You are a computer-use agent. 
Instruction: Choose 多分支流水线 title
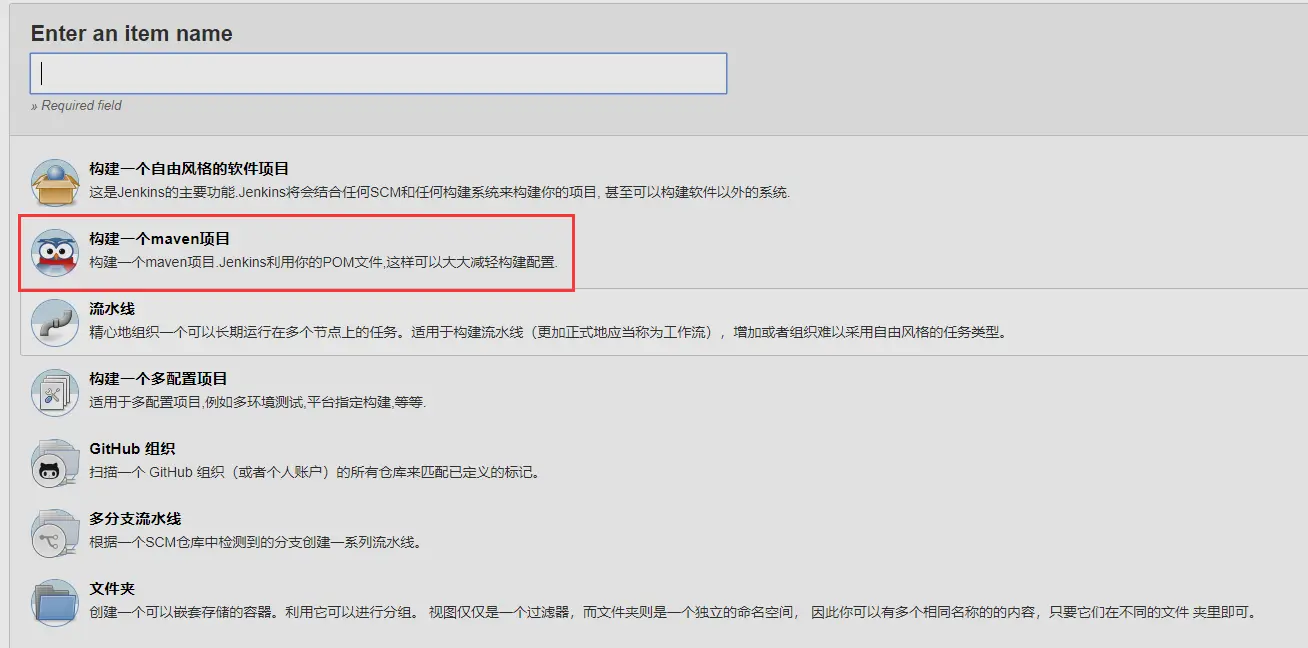pyautogui.click(x=135, y=519)
